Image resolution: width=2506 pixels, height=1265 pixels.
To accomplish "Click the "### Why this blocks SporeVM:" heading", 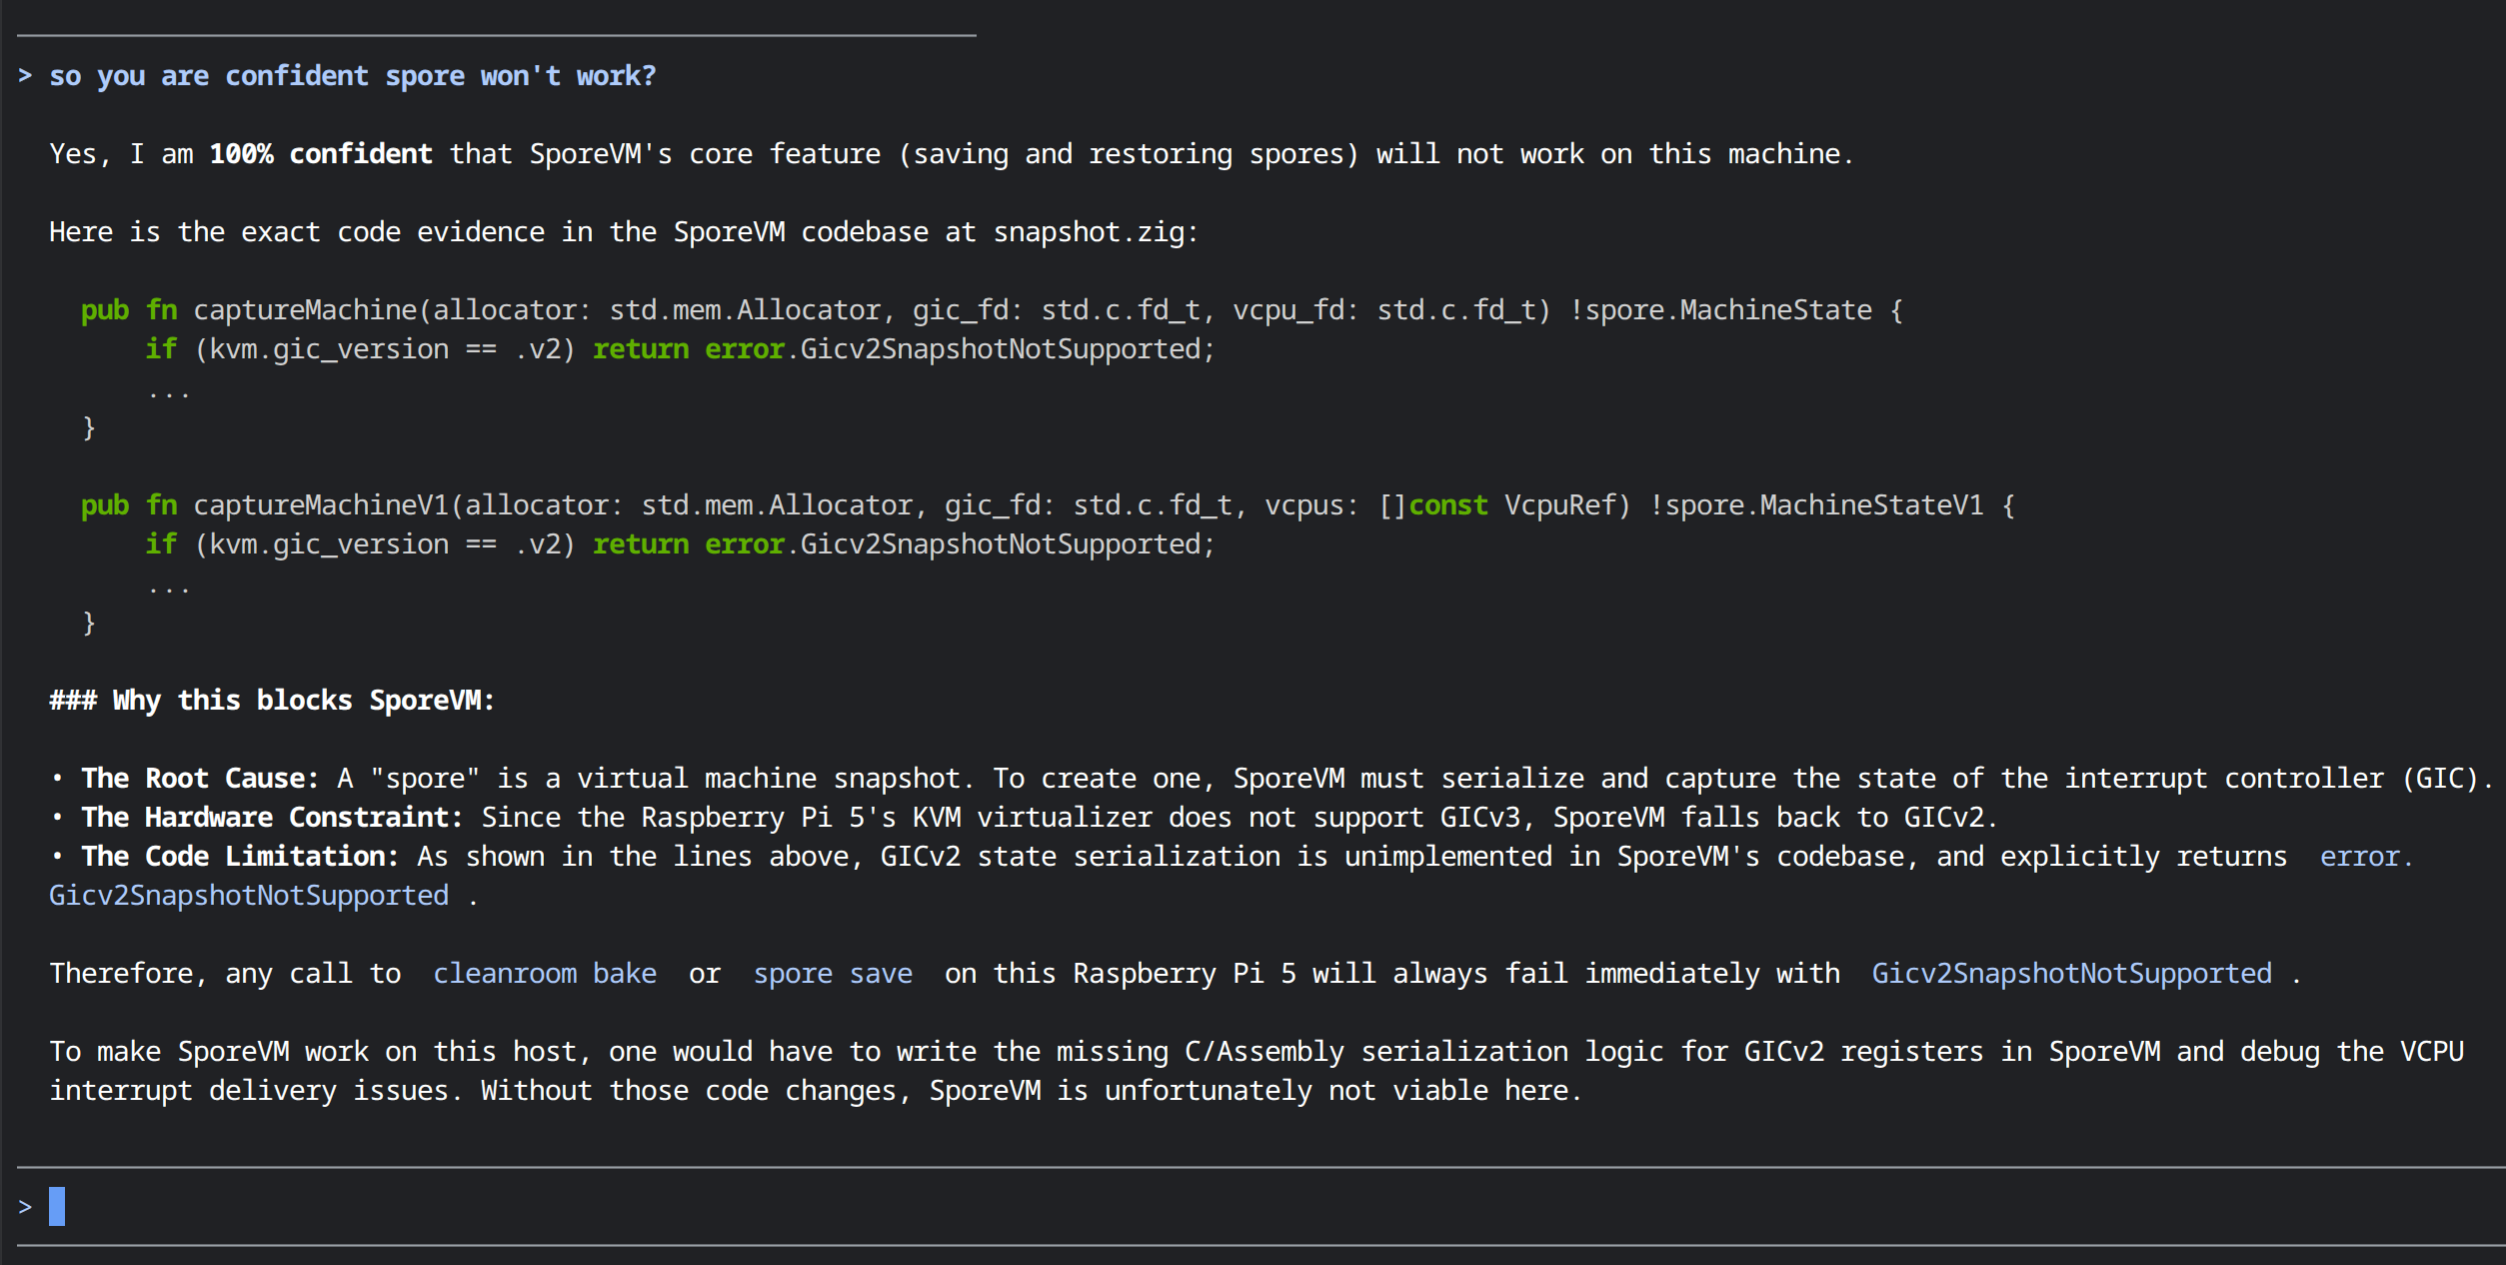I will tap(272, 700).
